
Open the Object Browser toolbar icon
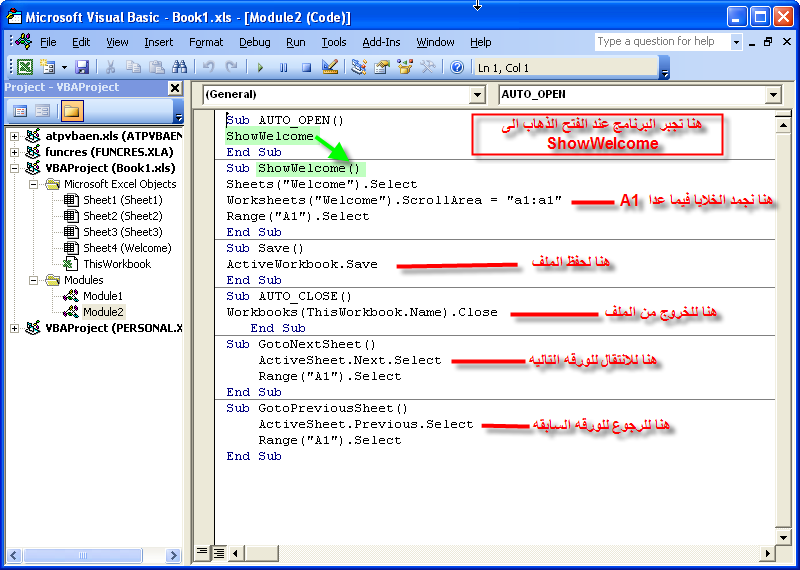(405, 67)
